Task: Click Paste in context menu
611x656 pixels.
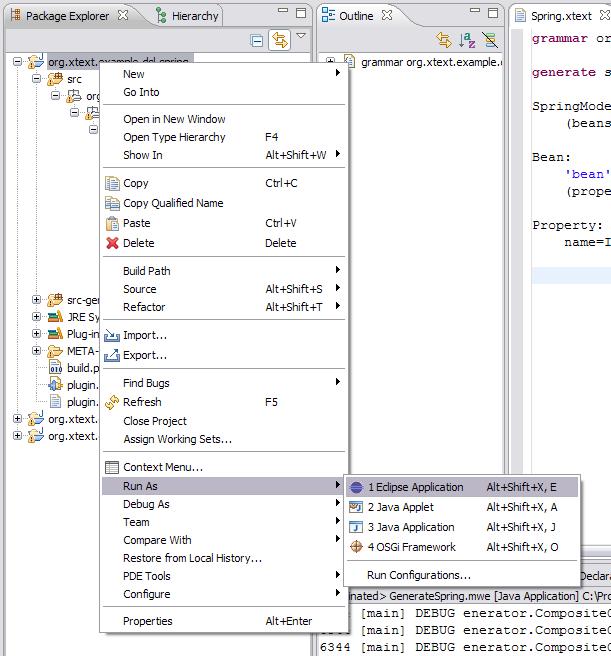Action: [x=224, y=223]
